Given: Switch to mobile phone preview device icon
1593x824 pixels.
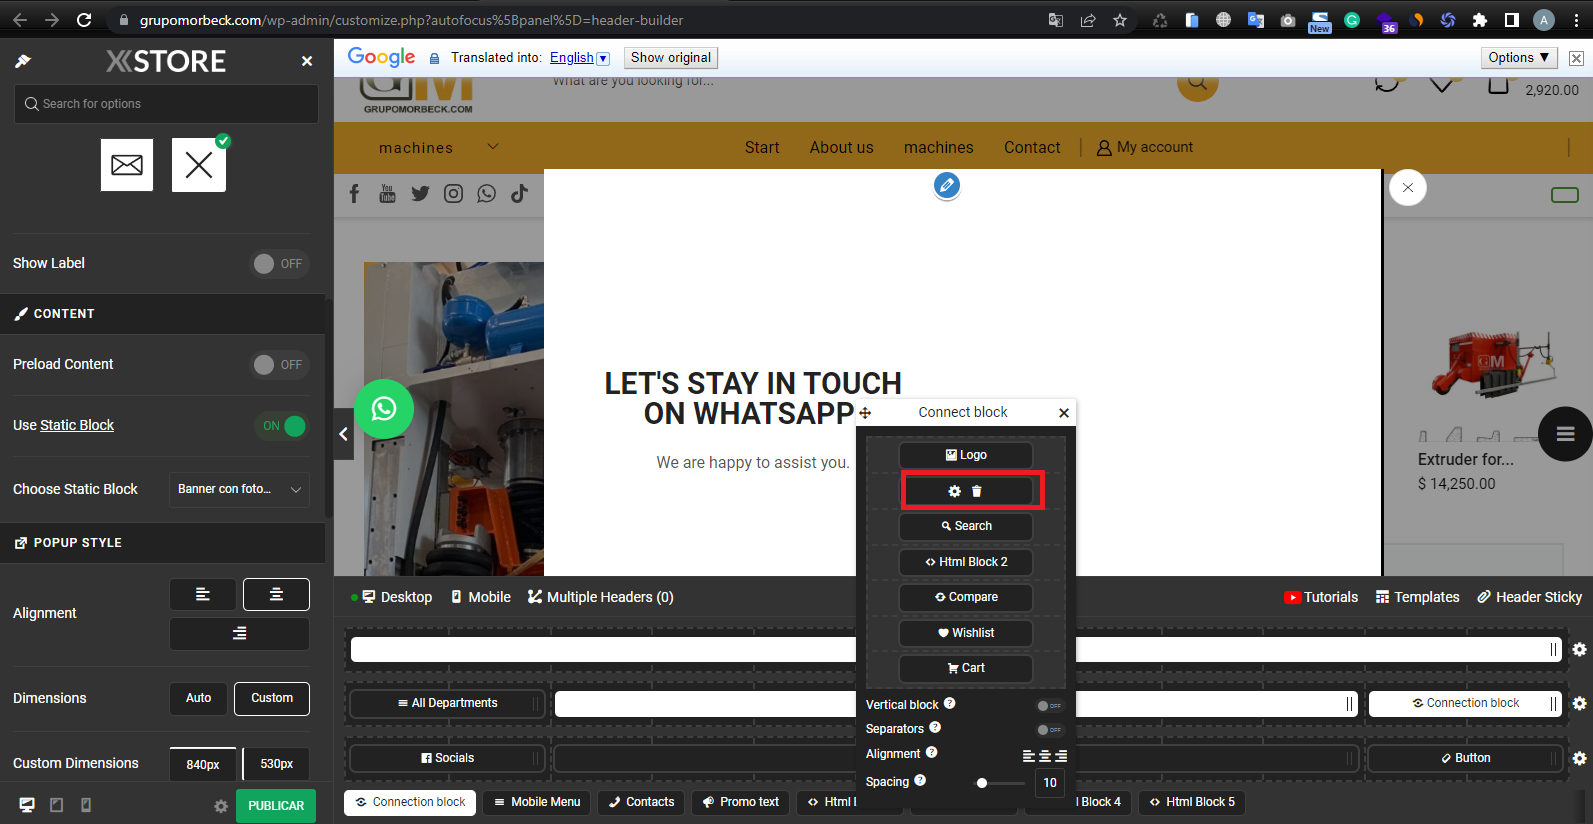Looking at the screenshot, I should tap(86, 805).
